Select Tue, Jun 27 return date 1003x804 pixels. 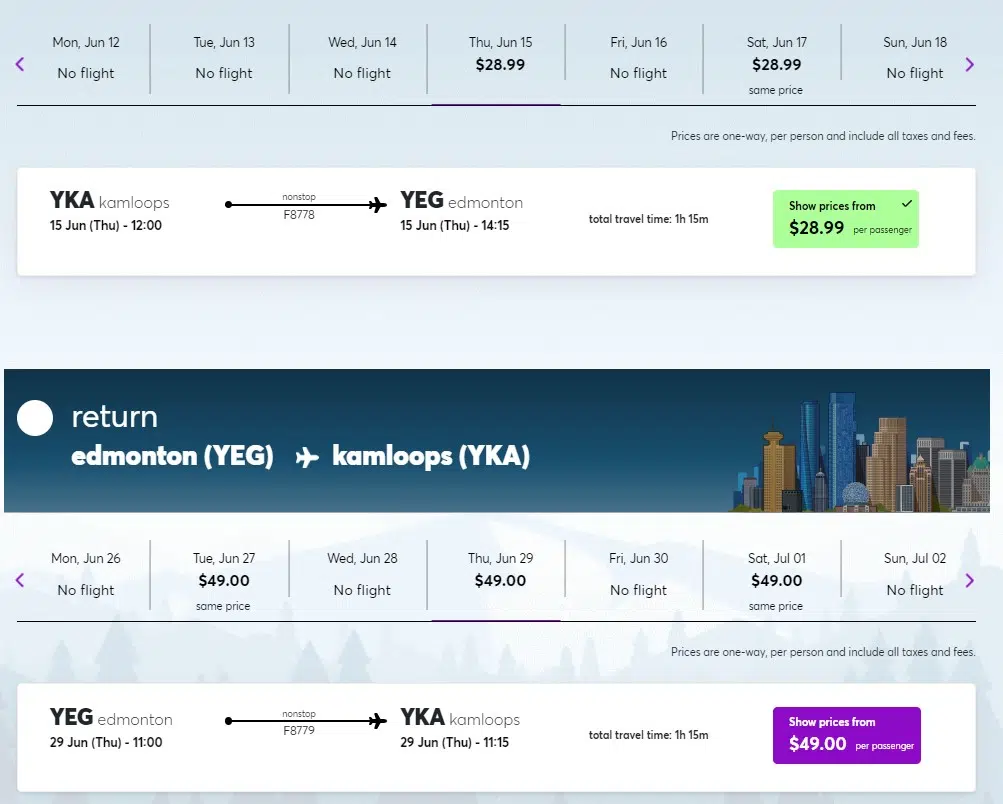coord(224,580)
